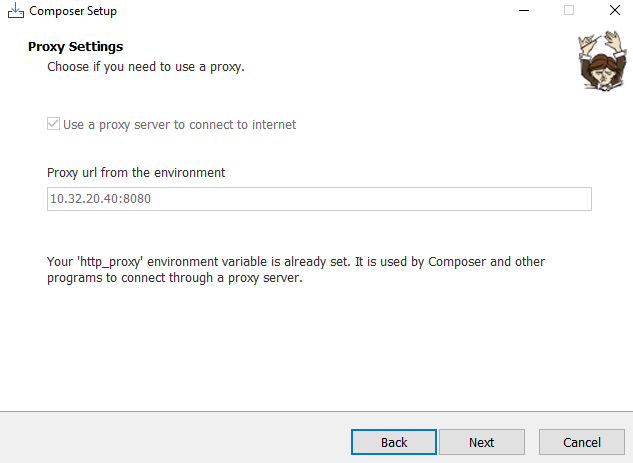
Task: Select the 10.32.20.40:8080 proxy address text
Action: click(x=100, y=199)
